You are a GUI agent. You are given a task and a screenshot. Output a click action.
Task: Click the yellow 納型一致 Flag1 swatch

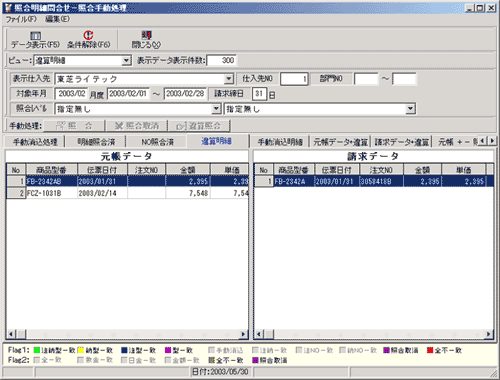coord(80,350)
